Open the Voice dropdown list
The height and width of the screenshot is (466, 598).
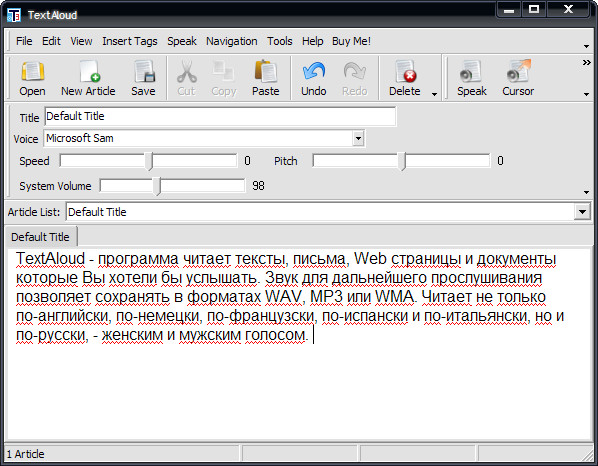(x=358, y=138)
